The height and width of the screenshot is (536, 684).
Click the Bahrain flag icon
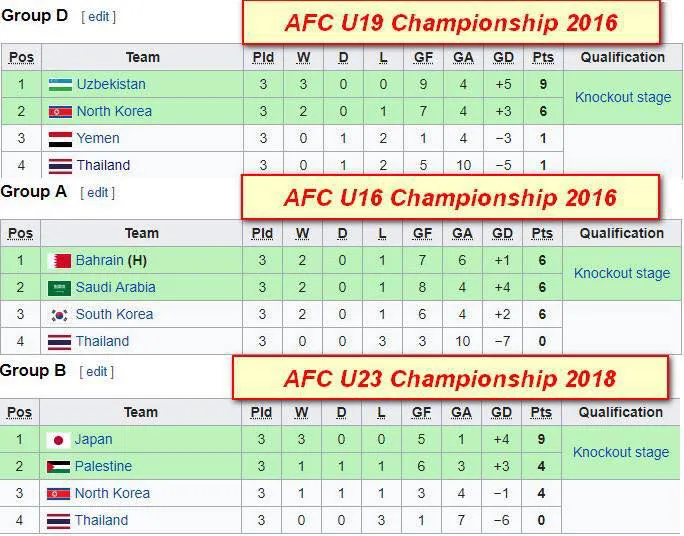pos(59,261)
